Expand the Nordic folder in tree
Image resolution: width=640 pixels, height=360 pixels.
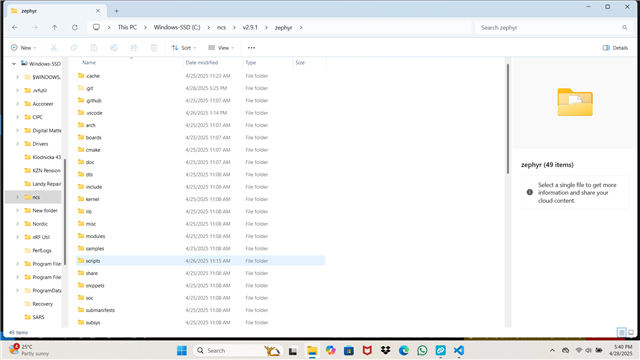pos(17,224)
